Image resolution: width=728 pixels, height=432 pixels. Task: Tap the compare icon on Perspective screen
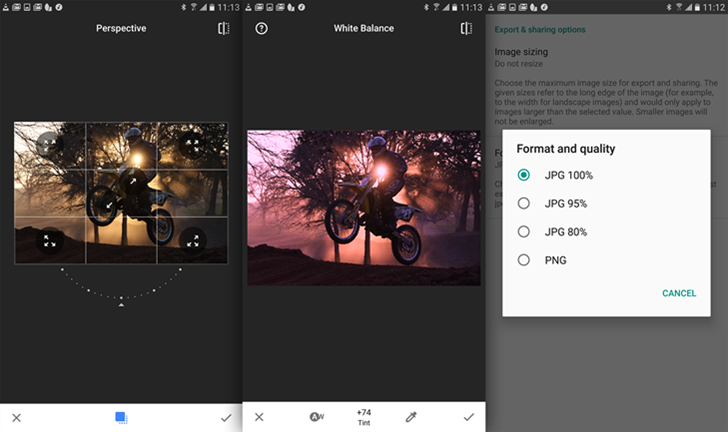pyautogui.click(x=223, y=29)
